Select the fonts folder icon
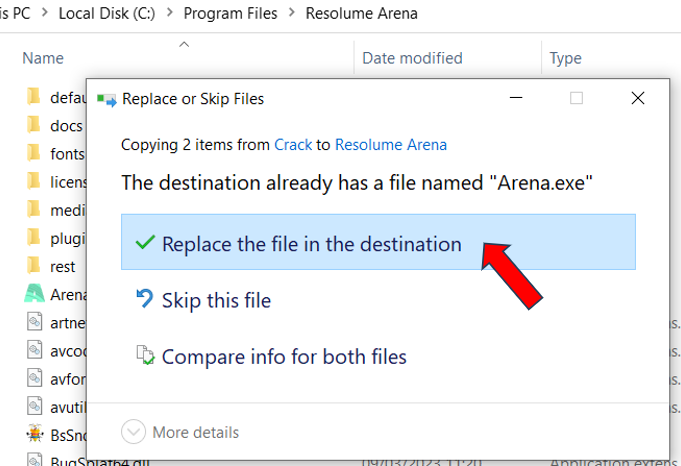The width and height of the screenshot is (681, 466). 34,153
